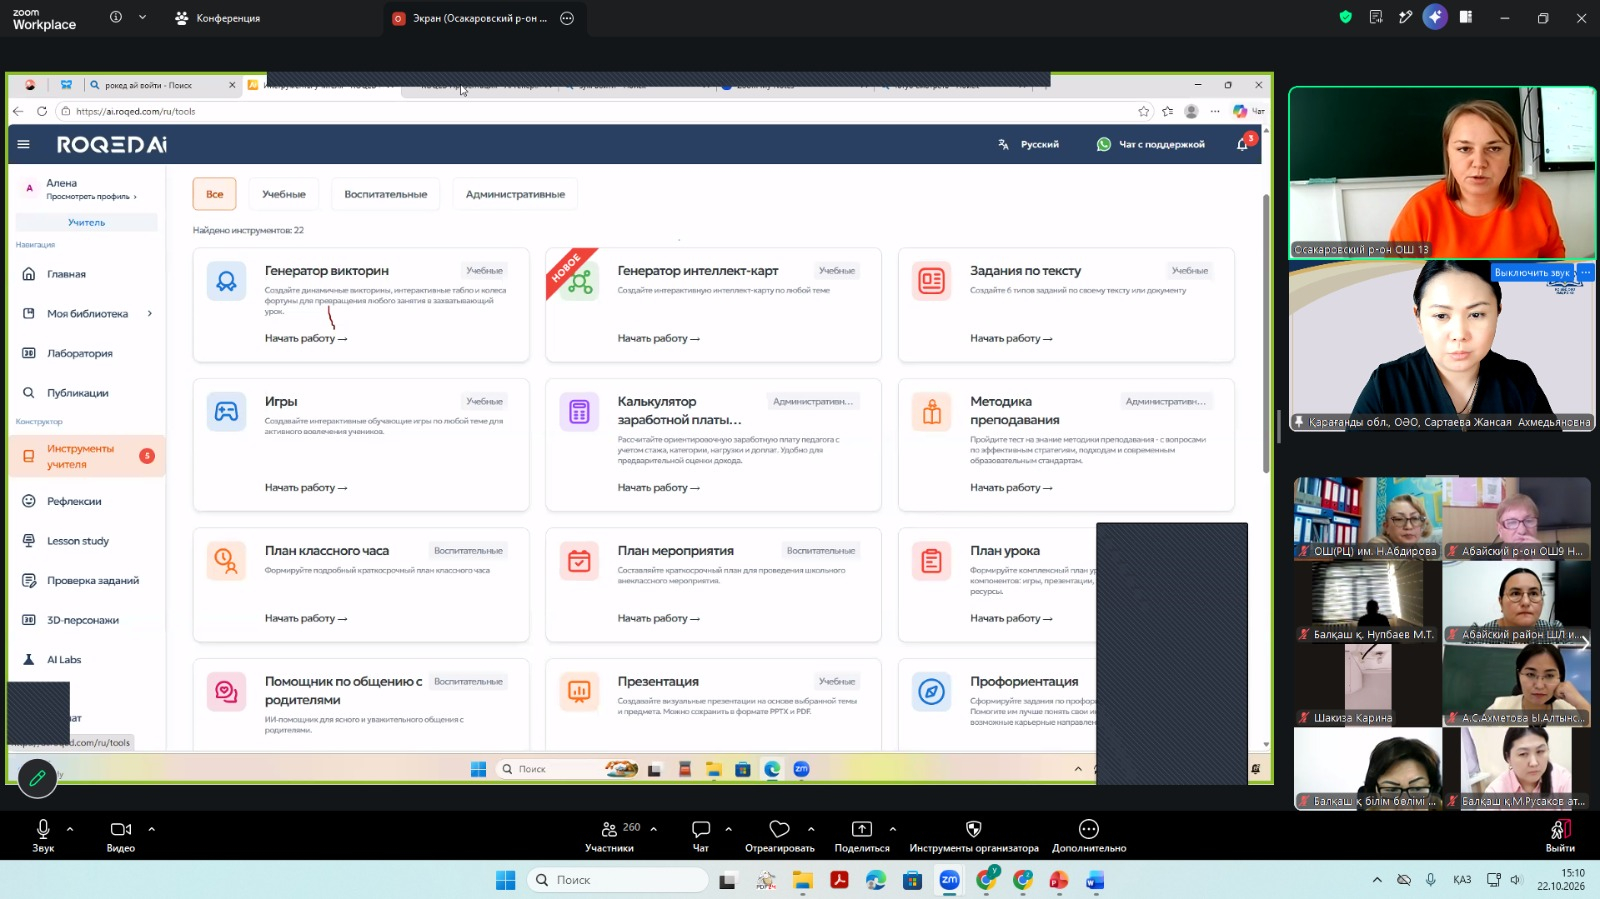Click the Калькулятор заработной платы icon
The height and width of the screenshot is (899, 1600).
(580, 411)
